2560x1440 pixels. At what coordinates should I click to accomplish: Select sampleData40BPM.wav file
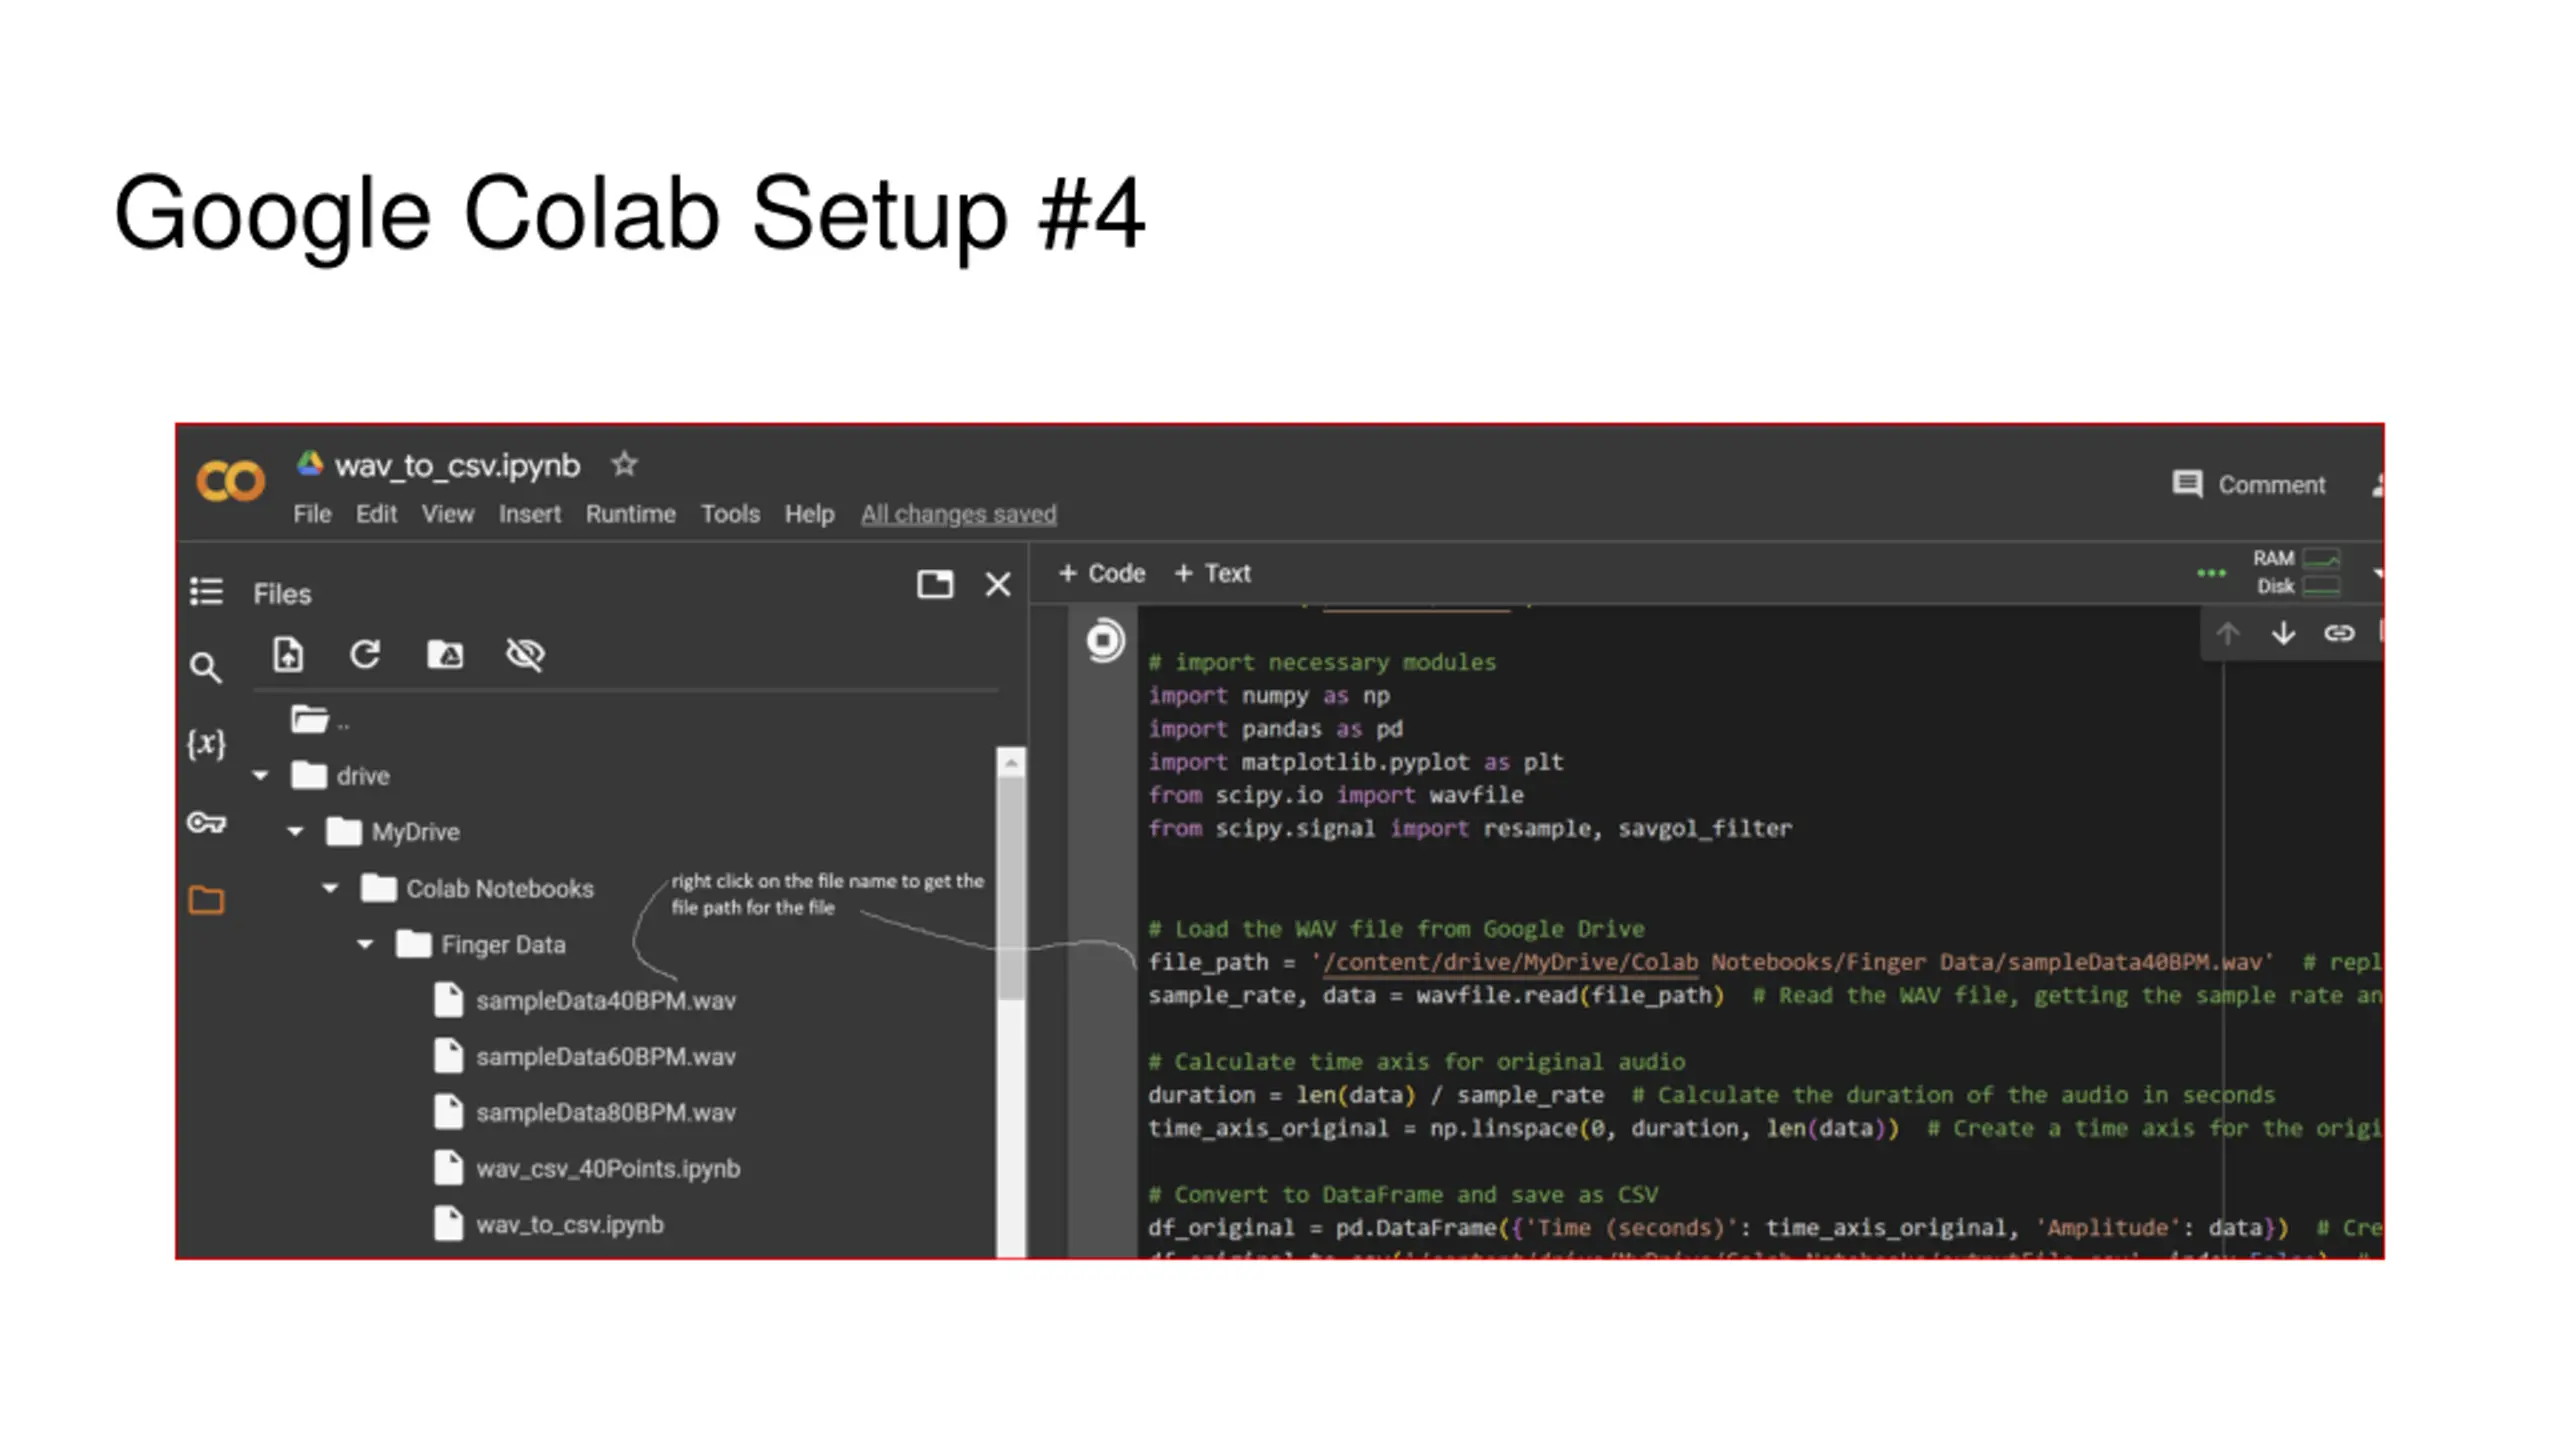click(x=585, y=1000)
